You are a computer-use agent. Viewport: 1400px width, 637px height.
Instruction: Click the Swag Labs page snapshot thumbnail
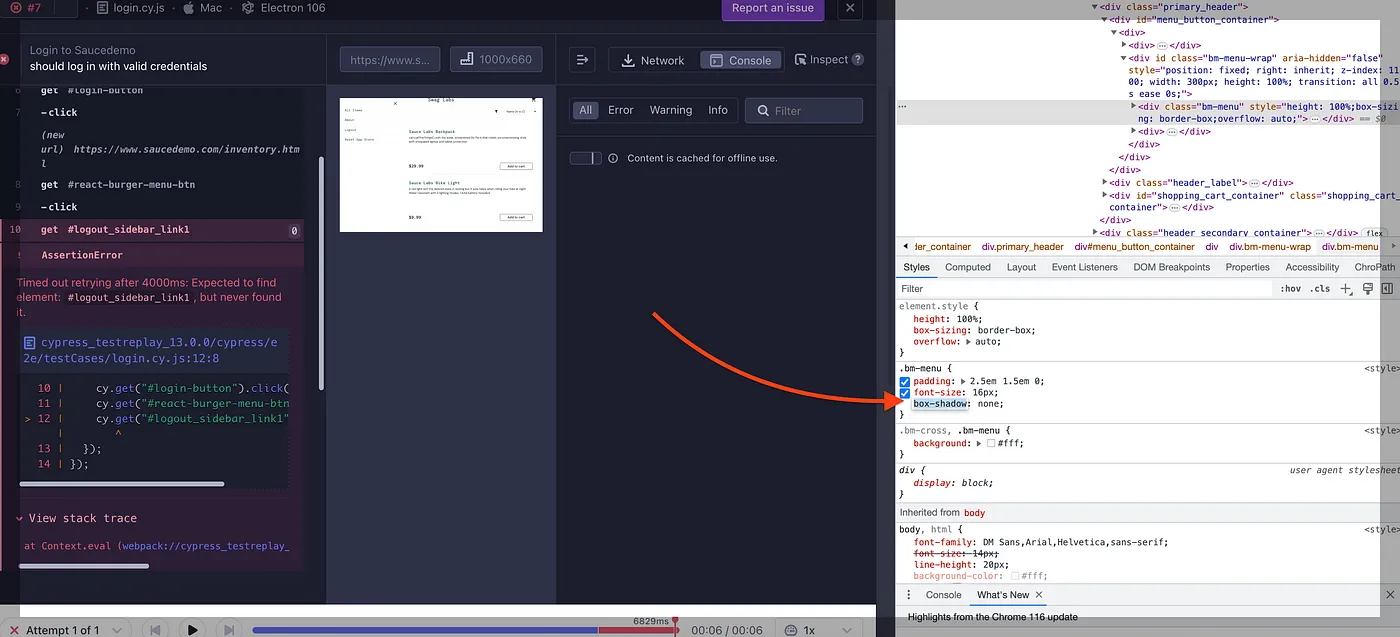[x=441, y=164]
